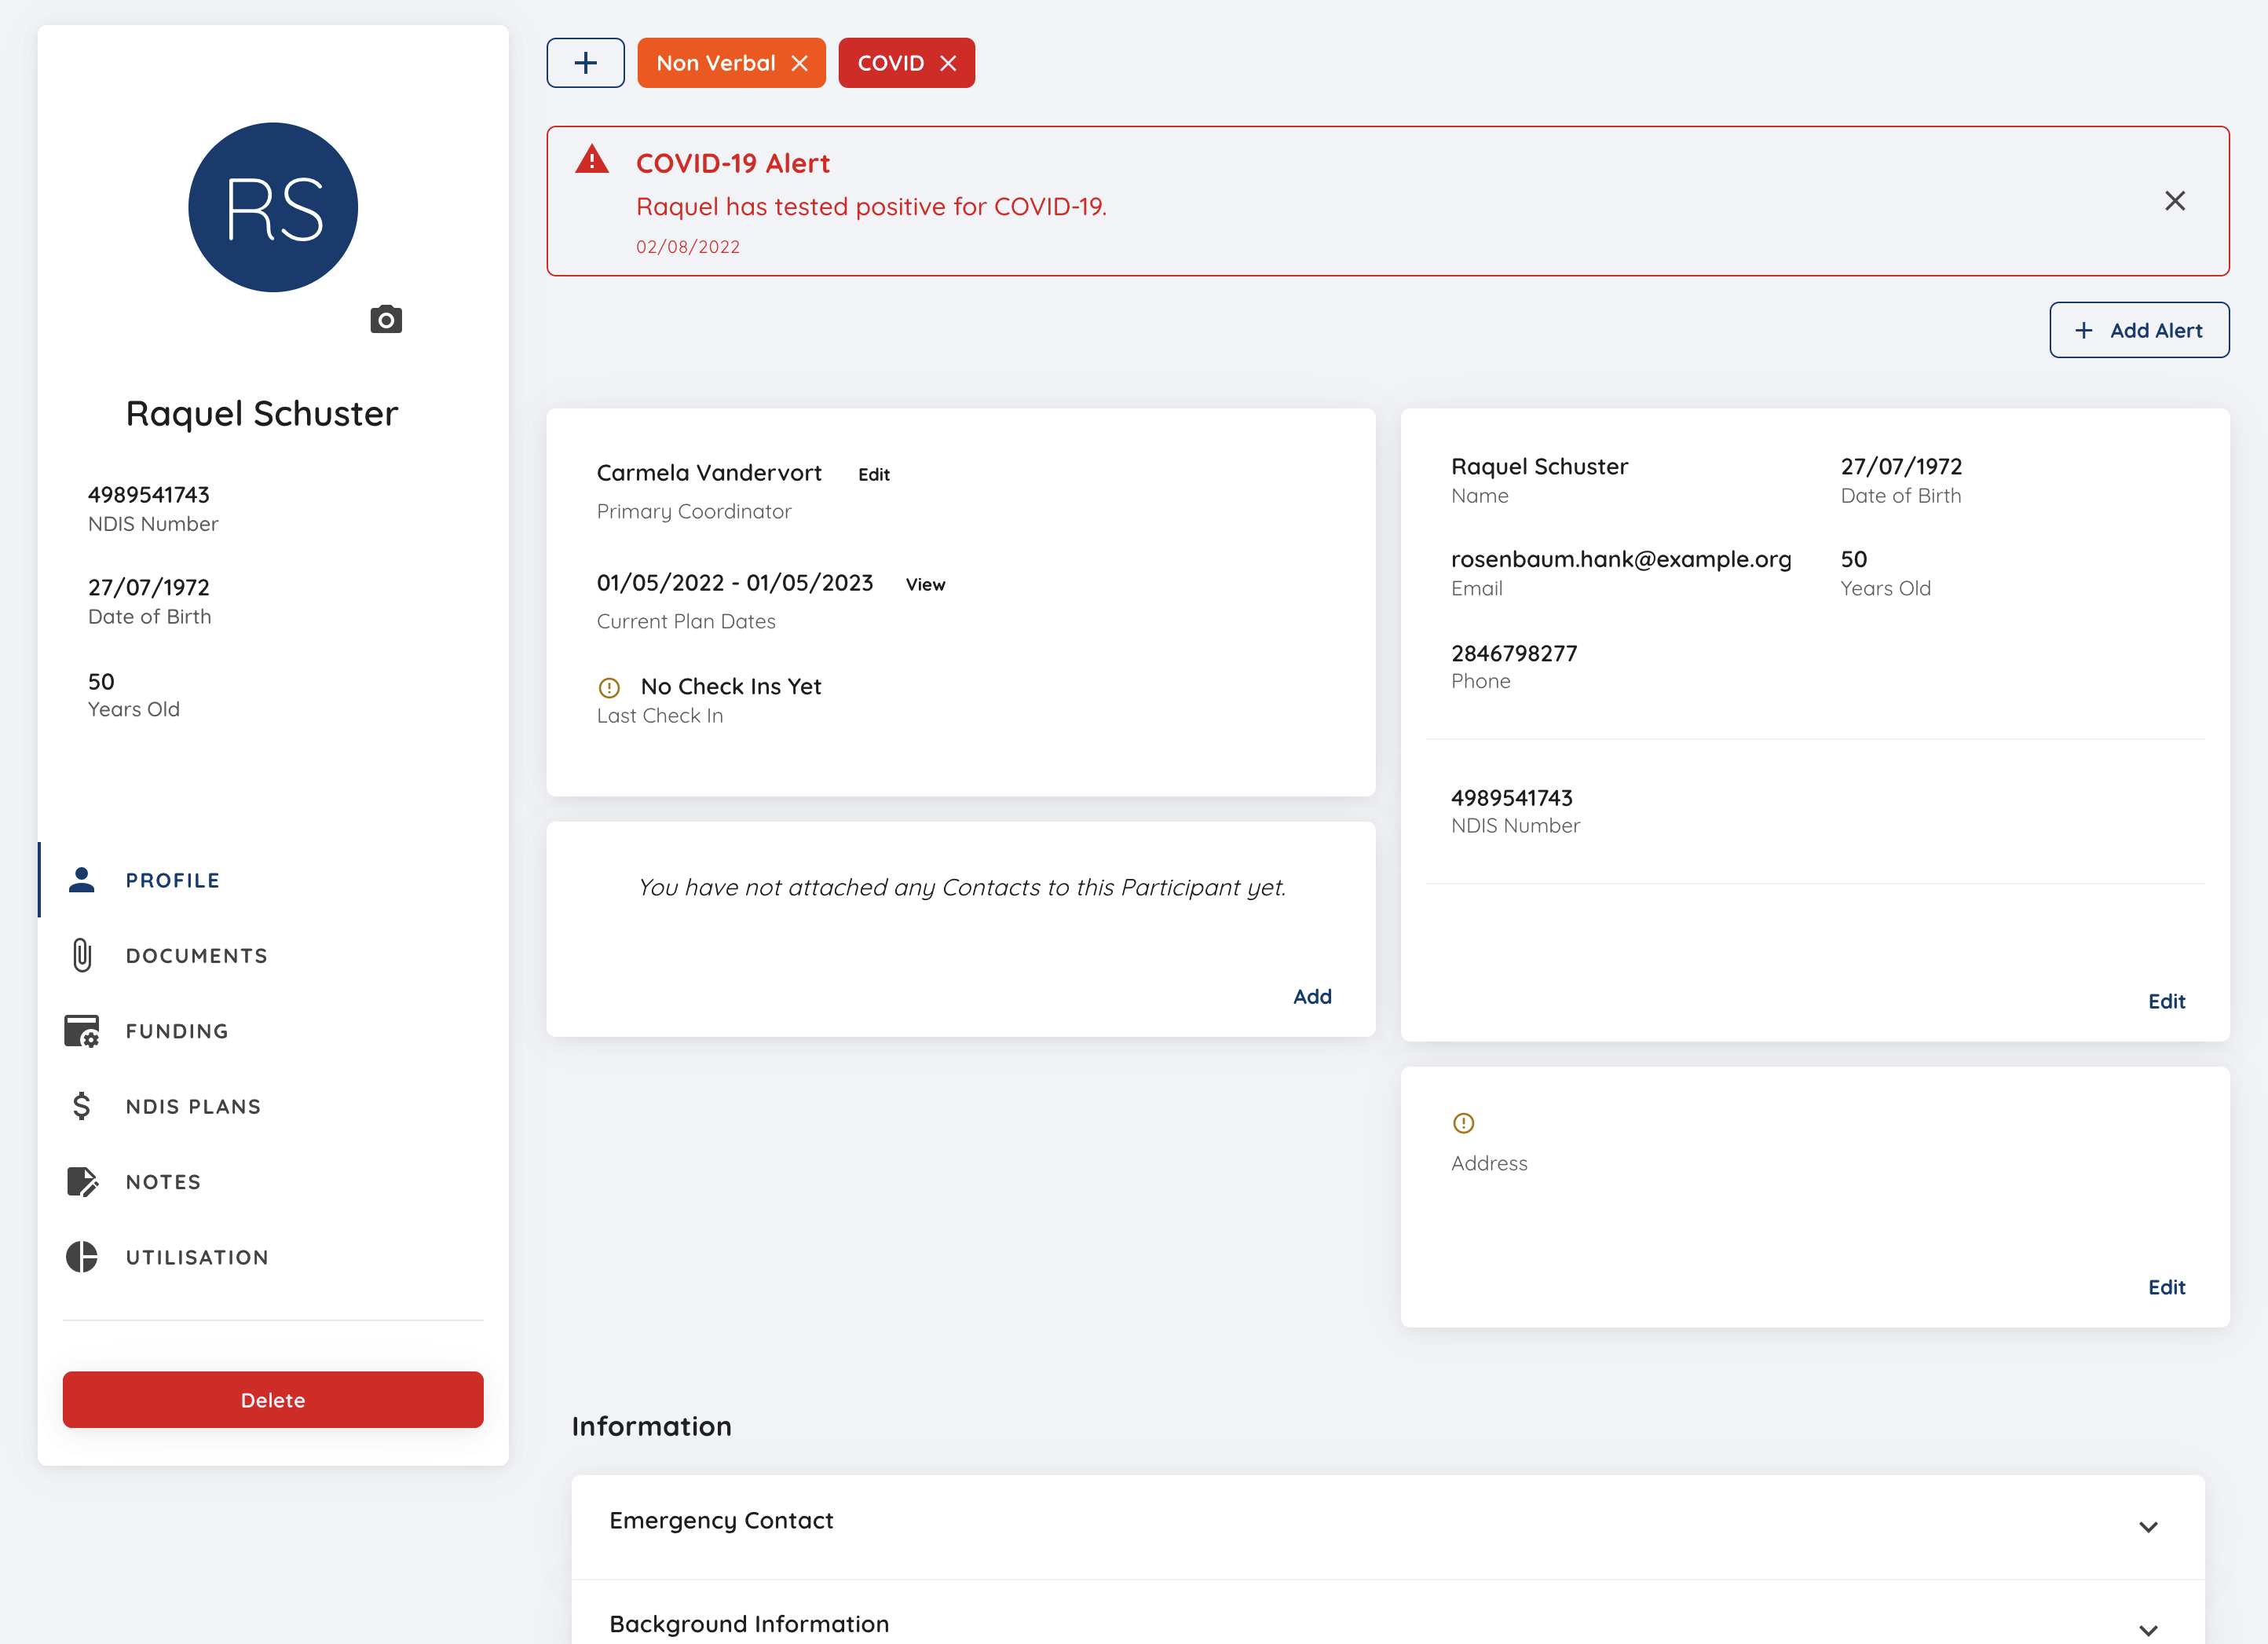Click the Last Check In warning icon

tap(609, 687)
